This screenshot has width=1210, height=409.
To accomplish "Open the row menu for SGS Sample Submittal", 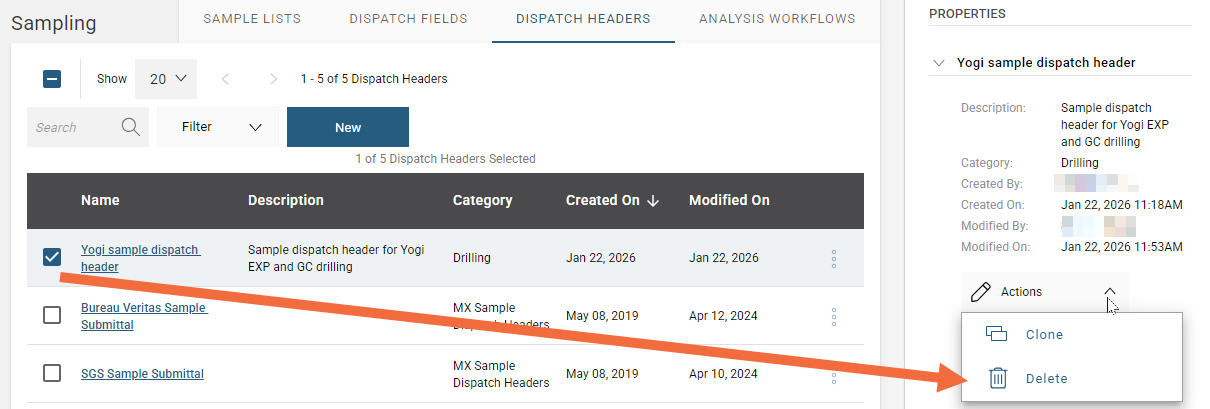I will pos(834,374).
